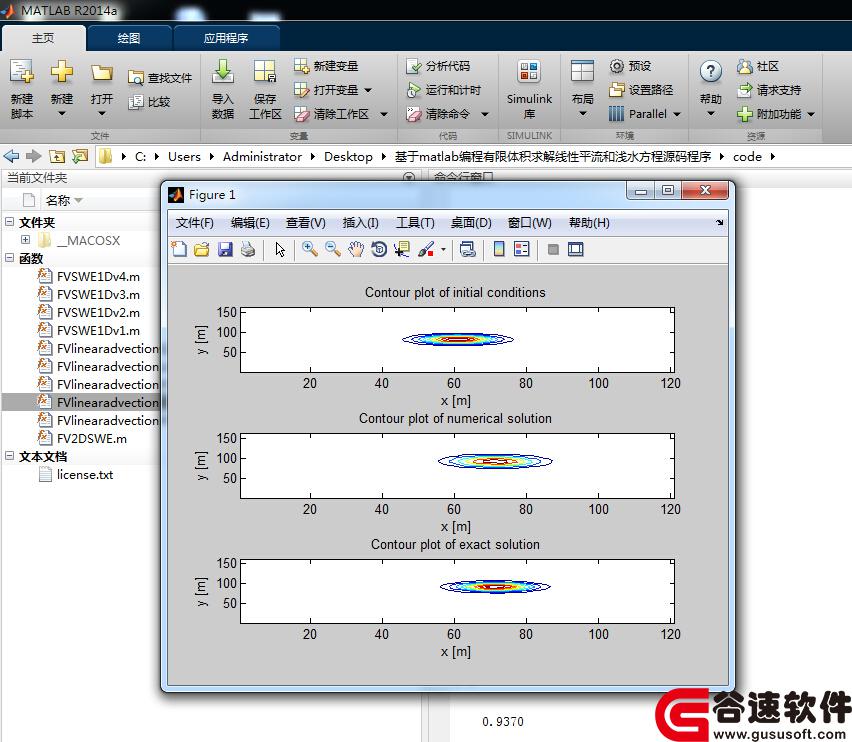Open Edit (编辑) menu in Figure 1
Screen dimensions: 852x742
tap(250, 223)
